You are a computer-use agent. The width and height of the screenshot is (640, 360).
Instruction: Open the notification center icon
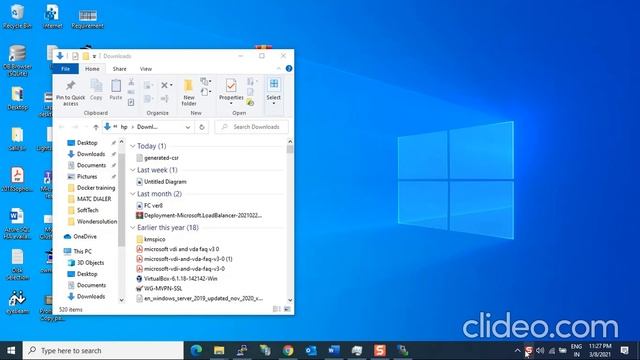click(624, 350)
